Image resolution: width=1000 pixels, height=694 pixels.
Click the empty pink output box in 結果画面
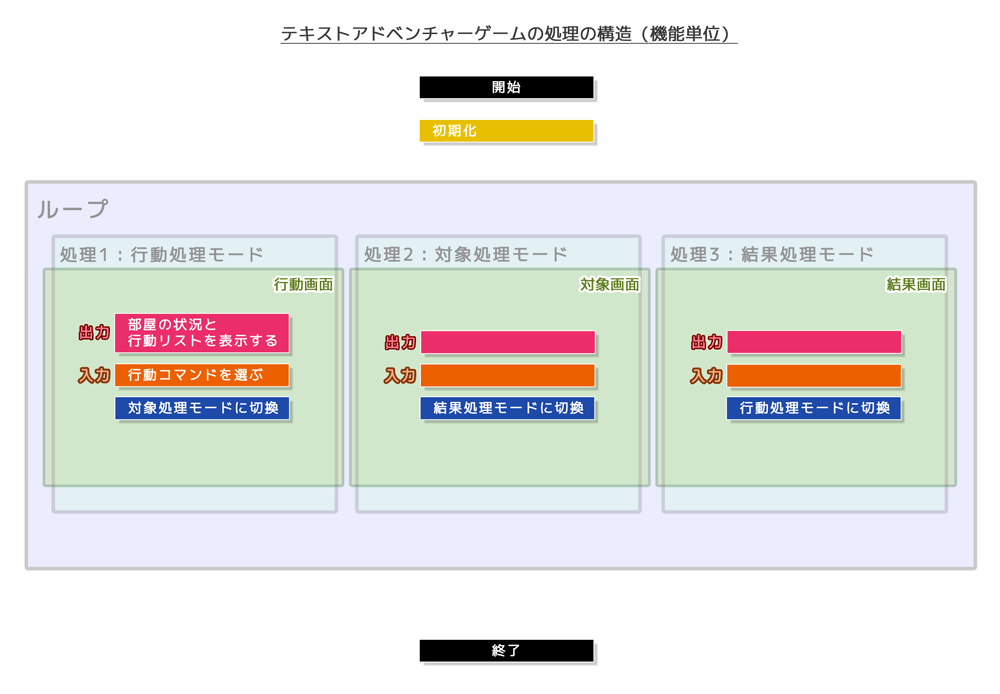814,342
